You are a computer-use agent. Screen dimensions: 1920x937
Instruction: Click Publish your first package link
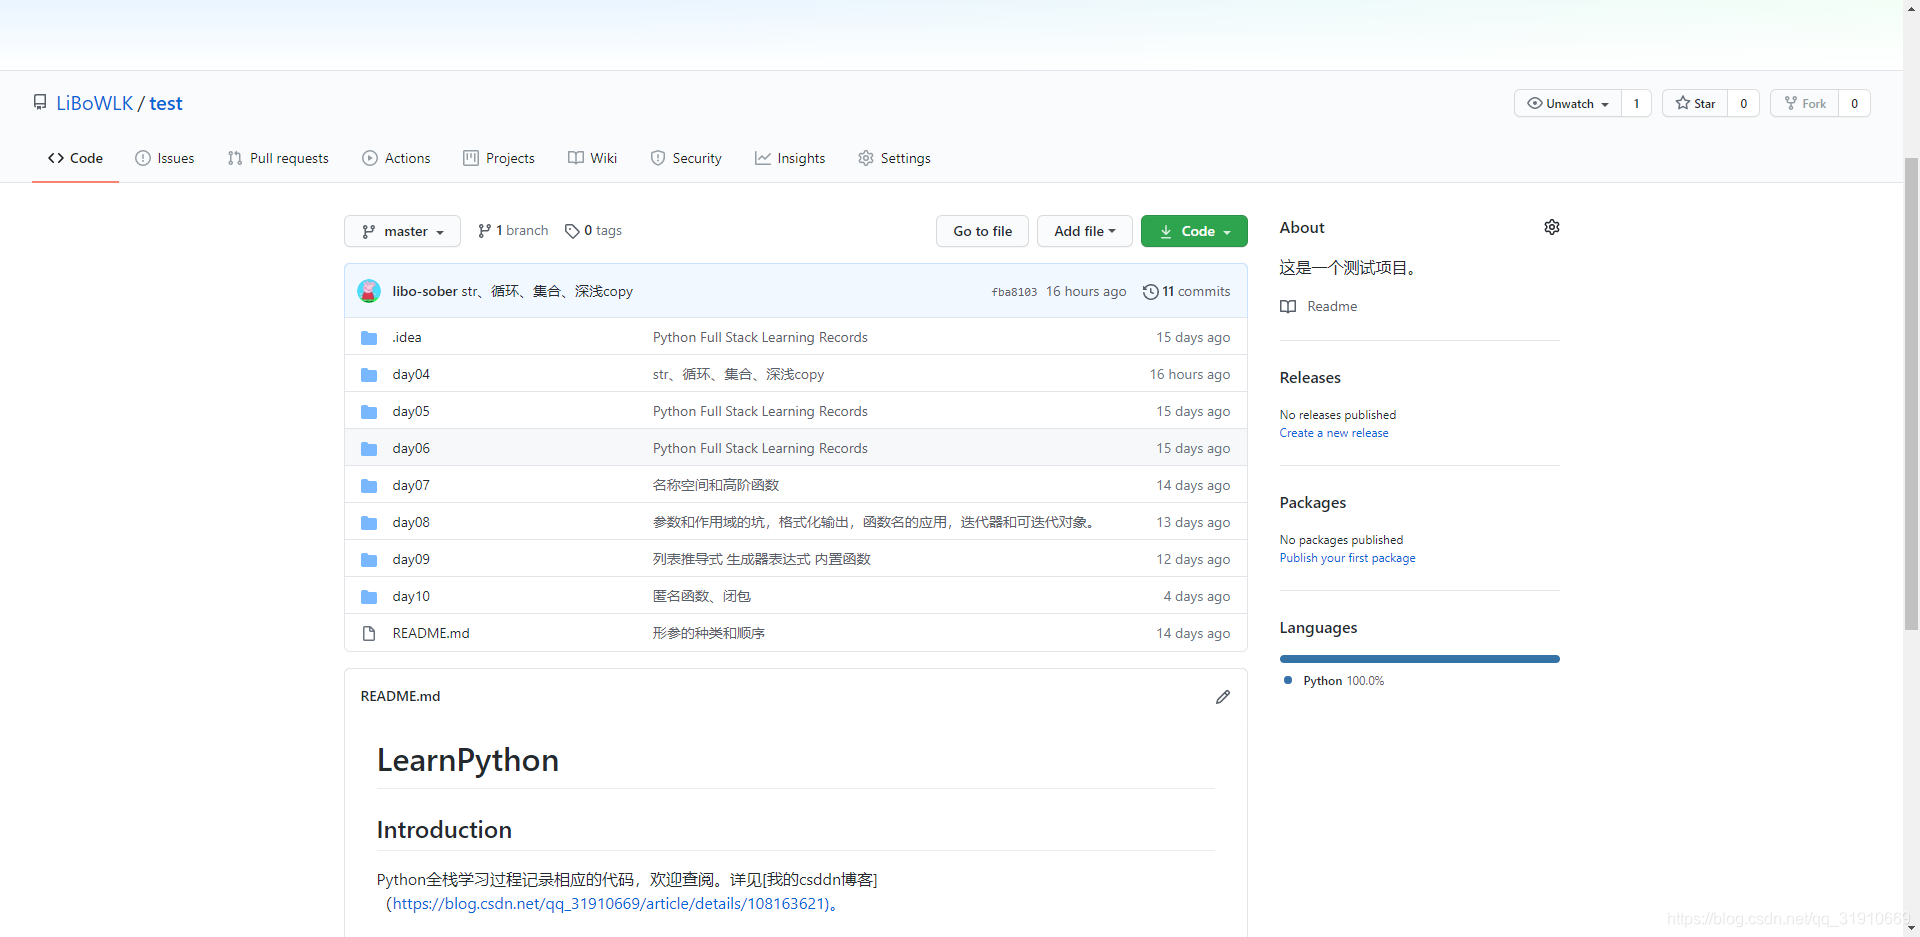[x=1347, y=558]
